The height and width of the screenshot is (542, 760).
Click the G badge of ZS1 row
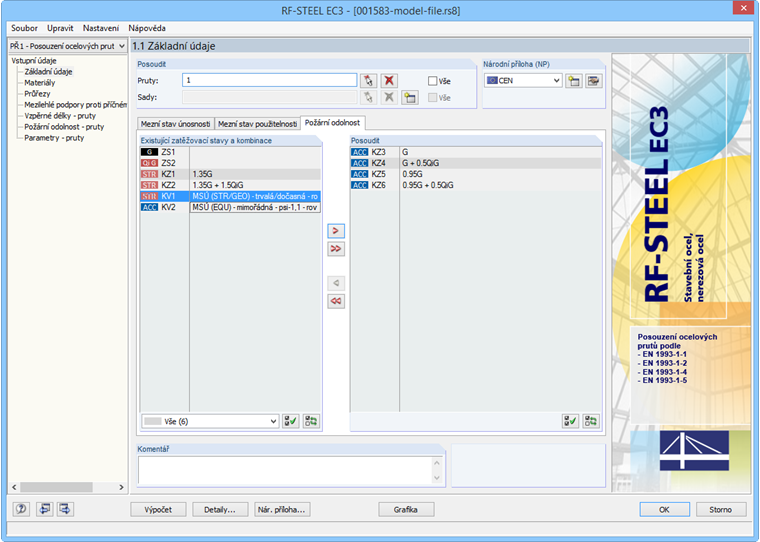tap(149, 152)
